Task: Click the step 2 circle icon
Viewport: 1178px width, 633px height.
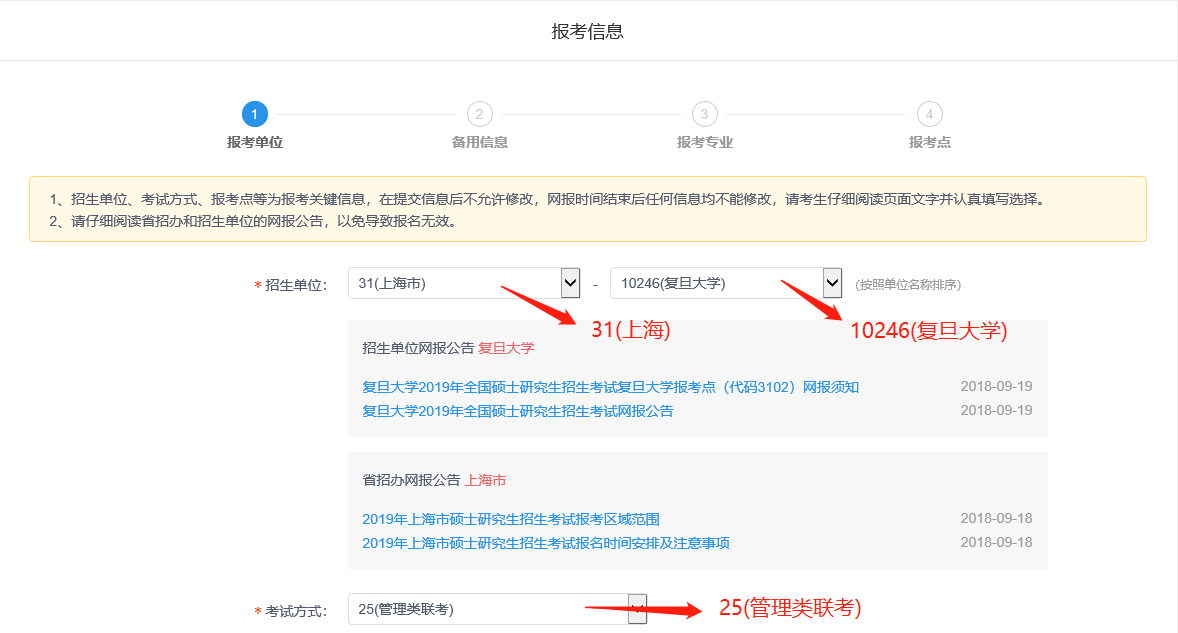Action: click(x=479, y=114)
